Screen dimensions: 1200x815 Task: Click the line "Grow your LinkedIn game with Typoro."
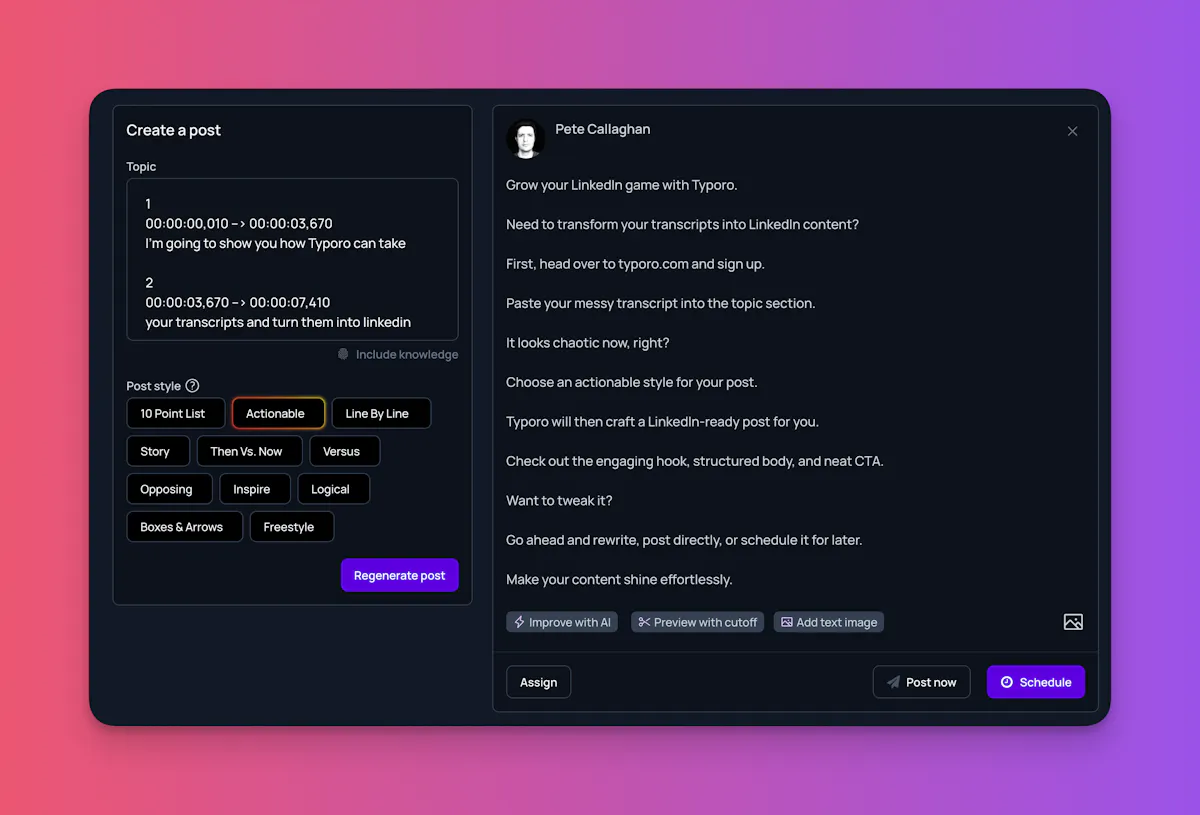[622, 185]
